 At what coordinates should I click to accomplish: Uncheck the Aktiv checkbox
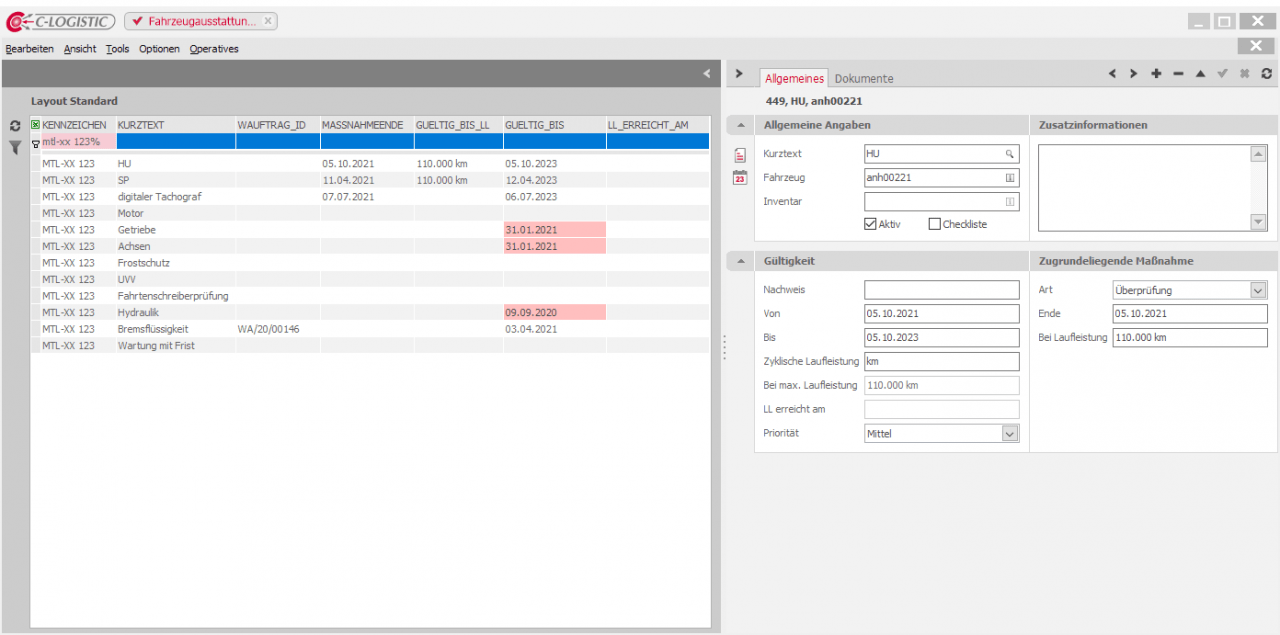[870, 224]
